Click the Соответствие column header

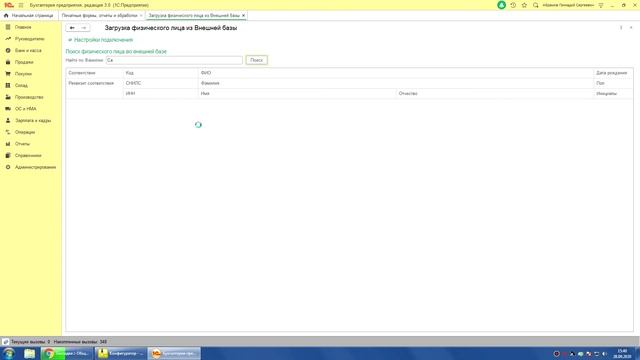pos(94,73)
